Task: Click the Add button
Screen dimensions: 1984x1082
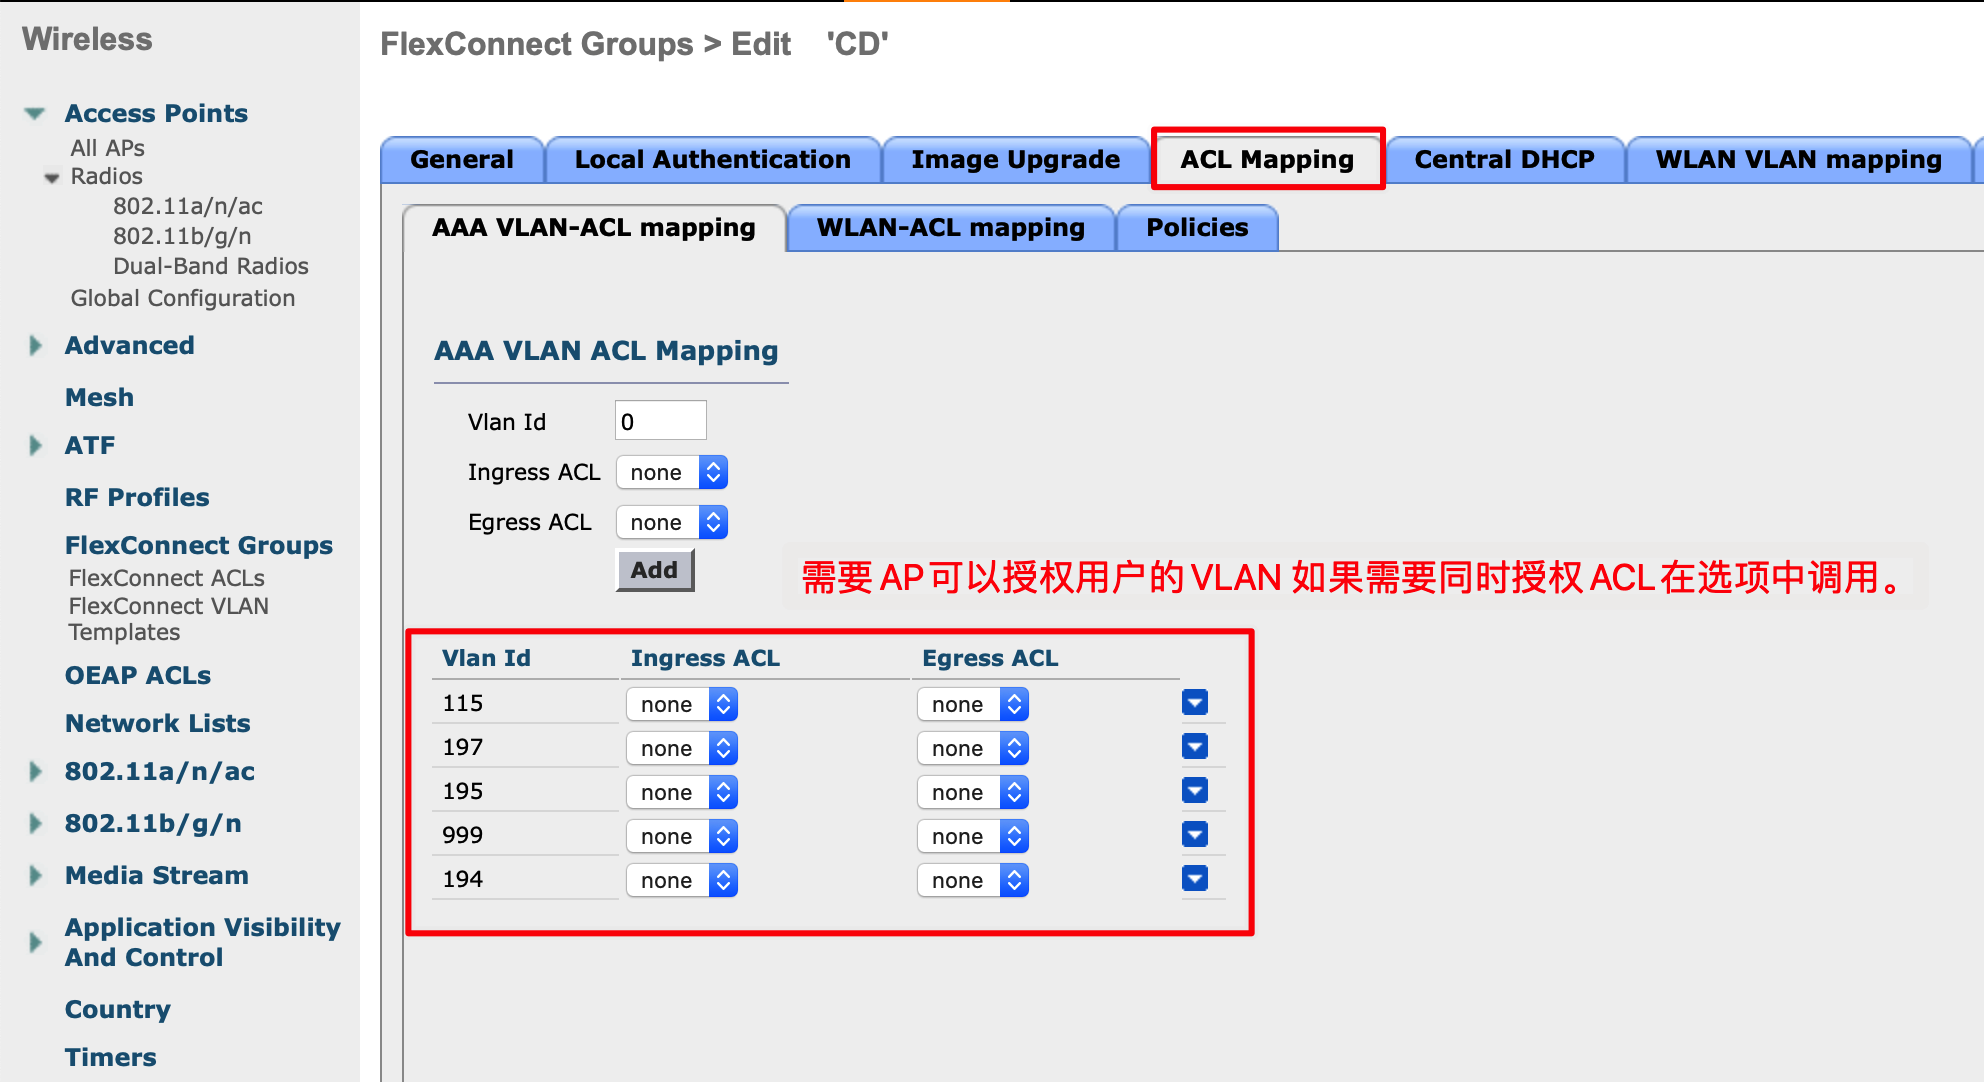Action: click(x=654, y=570)
